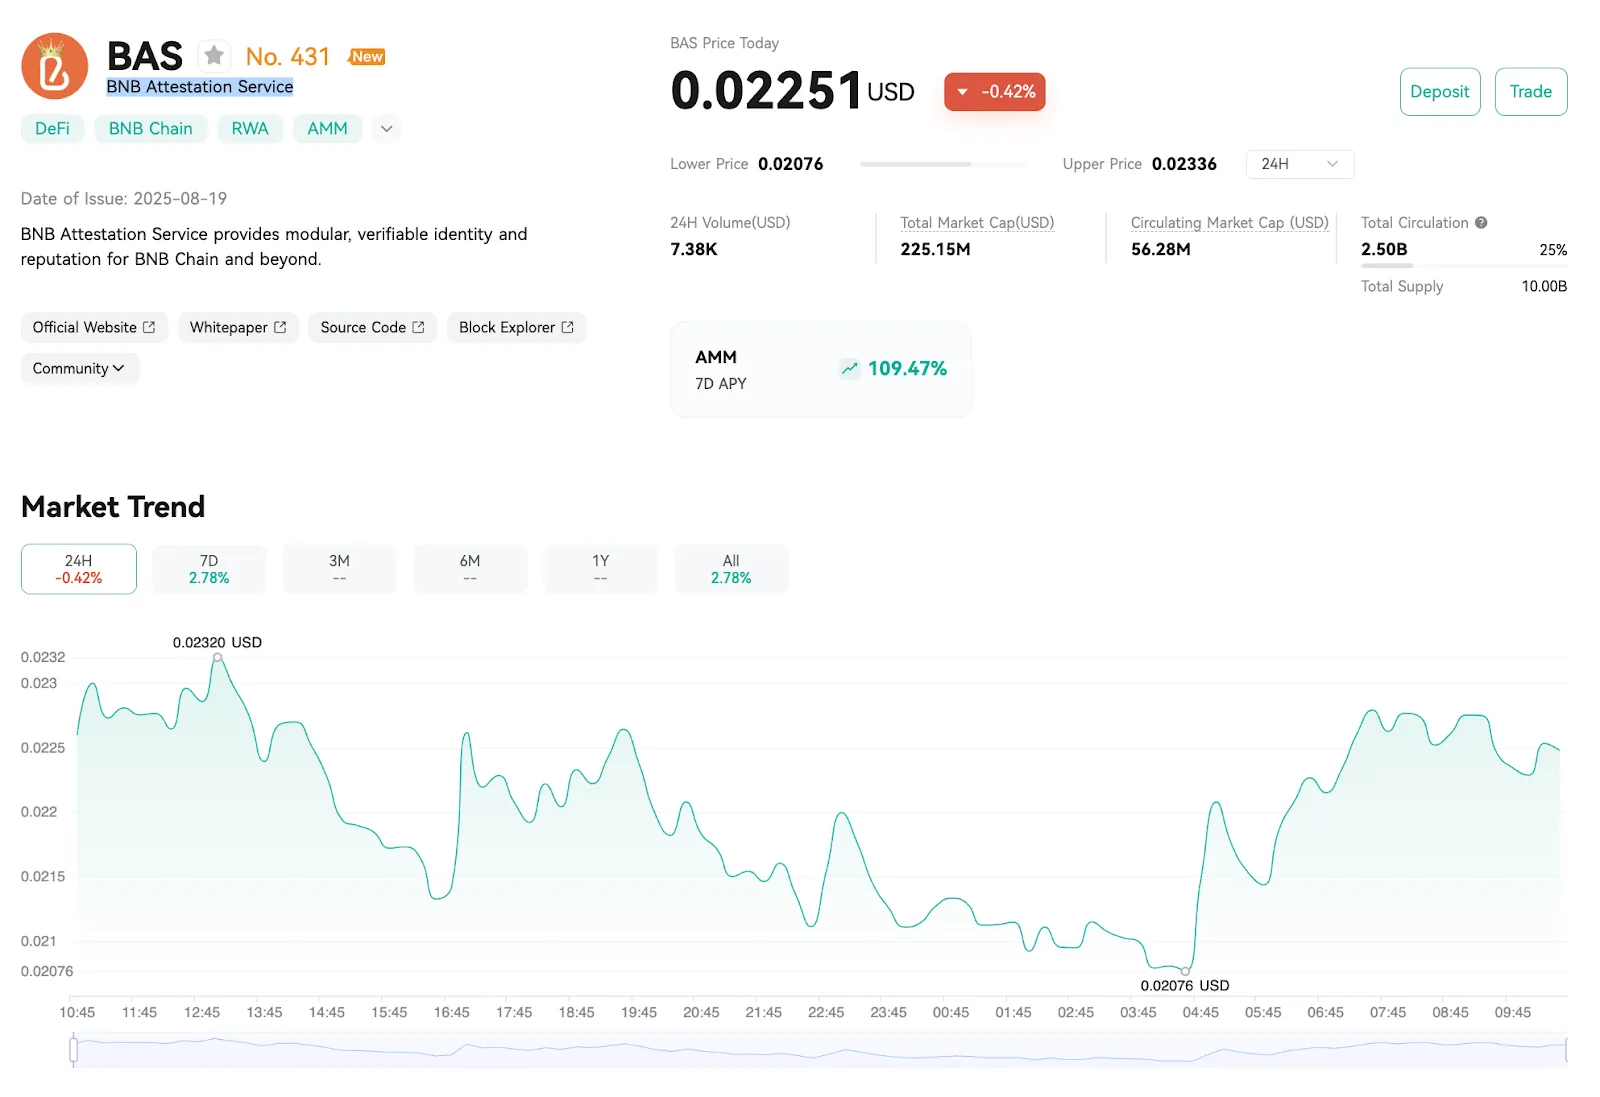
Task: Click the Date of Issue 2025-08-19 text
Action: (x=124, y=198)
